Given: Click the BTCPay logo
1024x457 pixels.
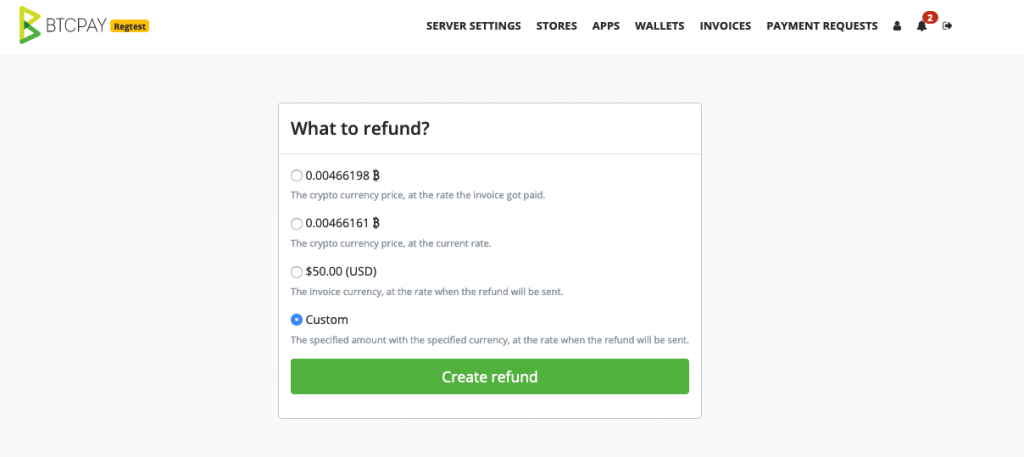Looking at the screenshot, I should click(x=63, y=25).
